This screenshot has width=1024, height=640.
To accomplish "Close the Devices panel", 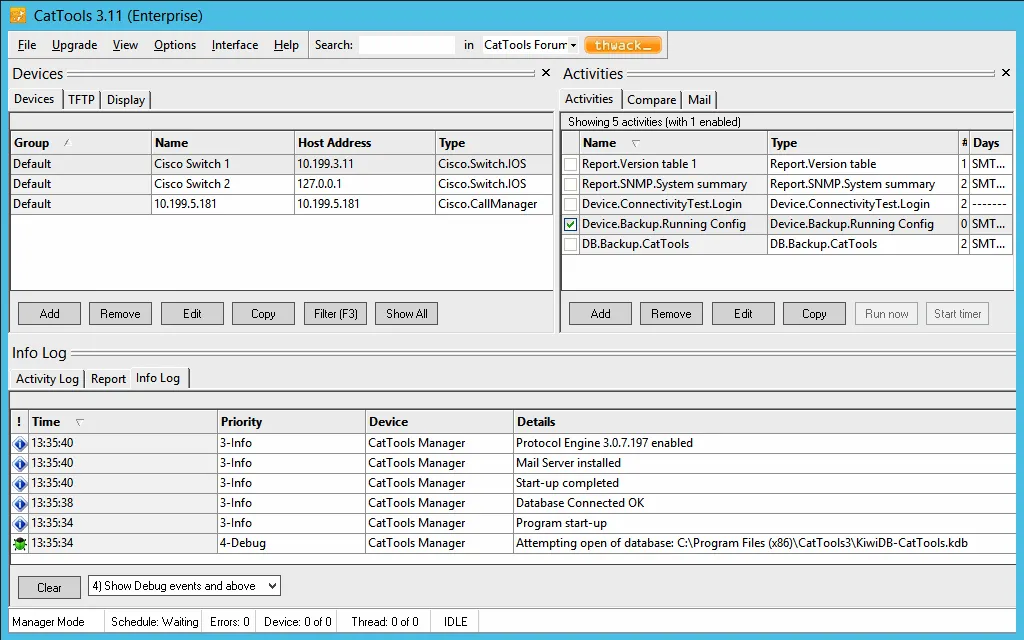I will (544, 73).
